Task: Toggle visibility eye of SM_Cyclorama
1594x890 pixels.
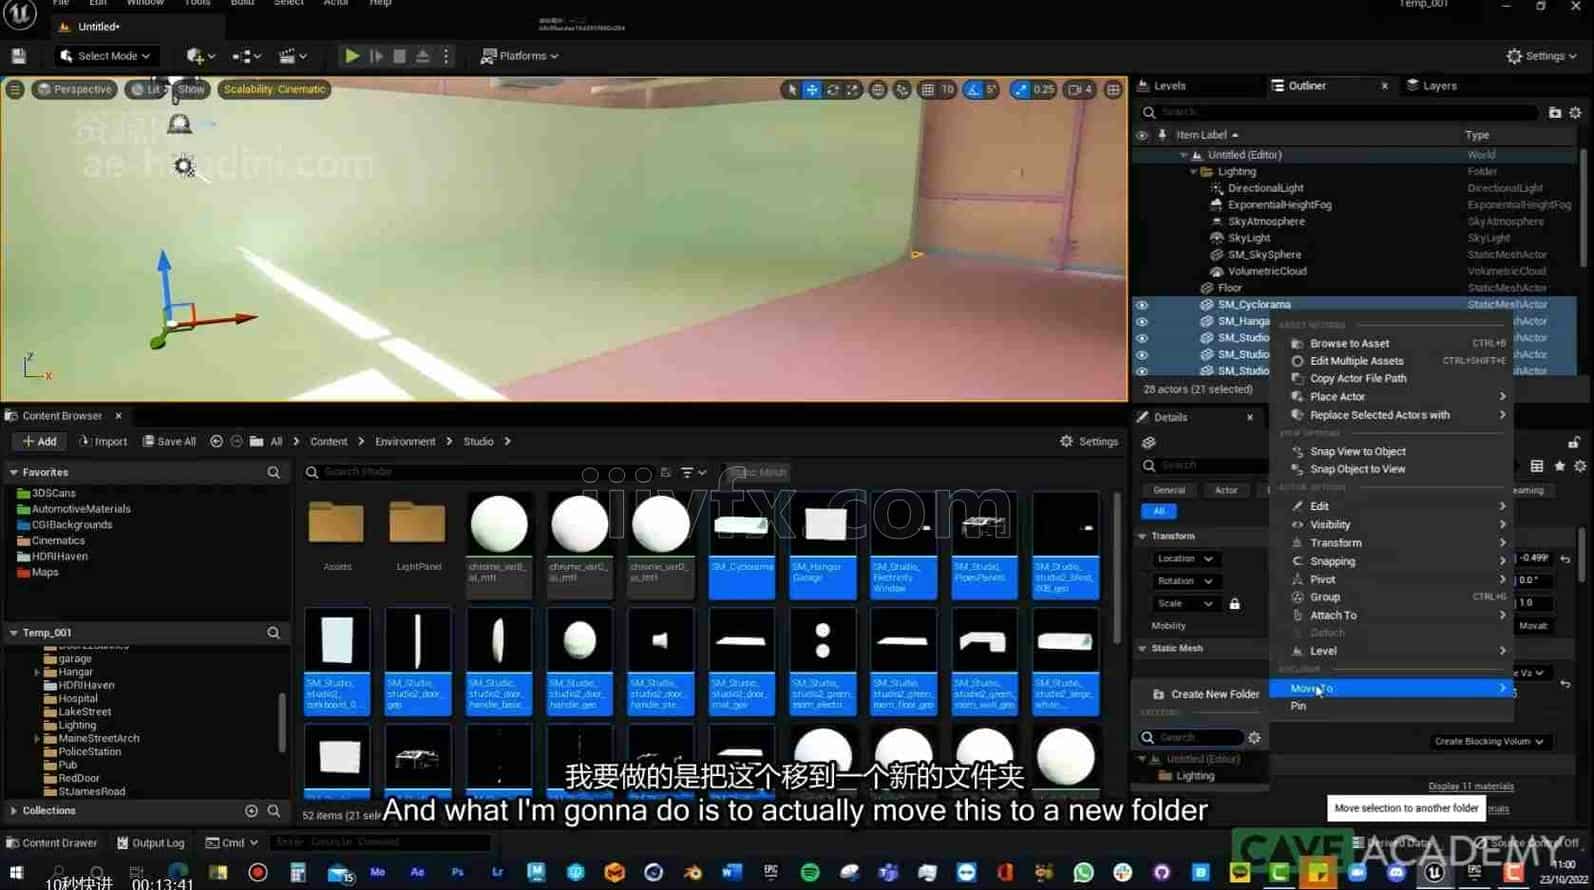Action: 1142,305
